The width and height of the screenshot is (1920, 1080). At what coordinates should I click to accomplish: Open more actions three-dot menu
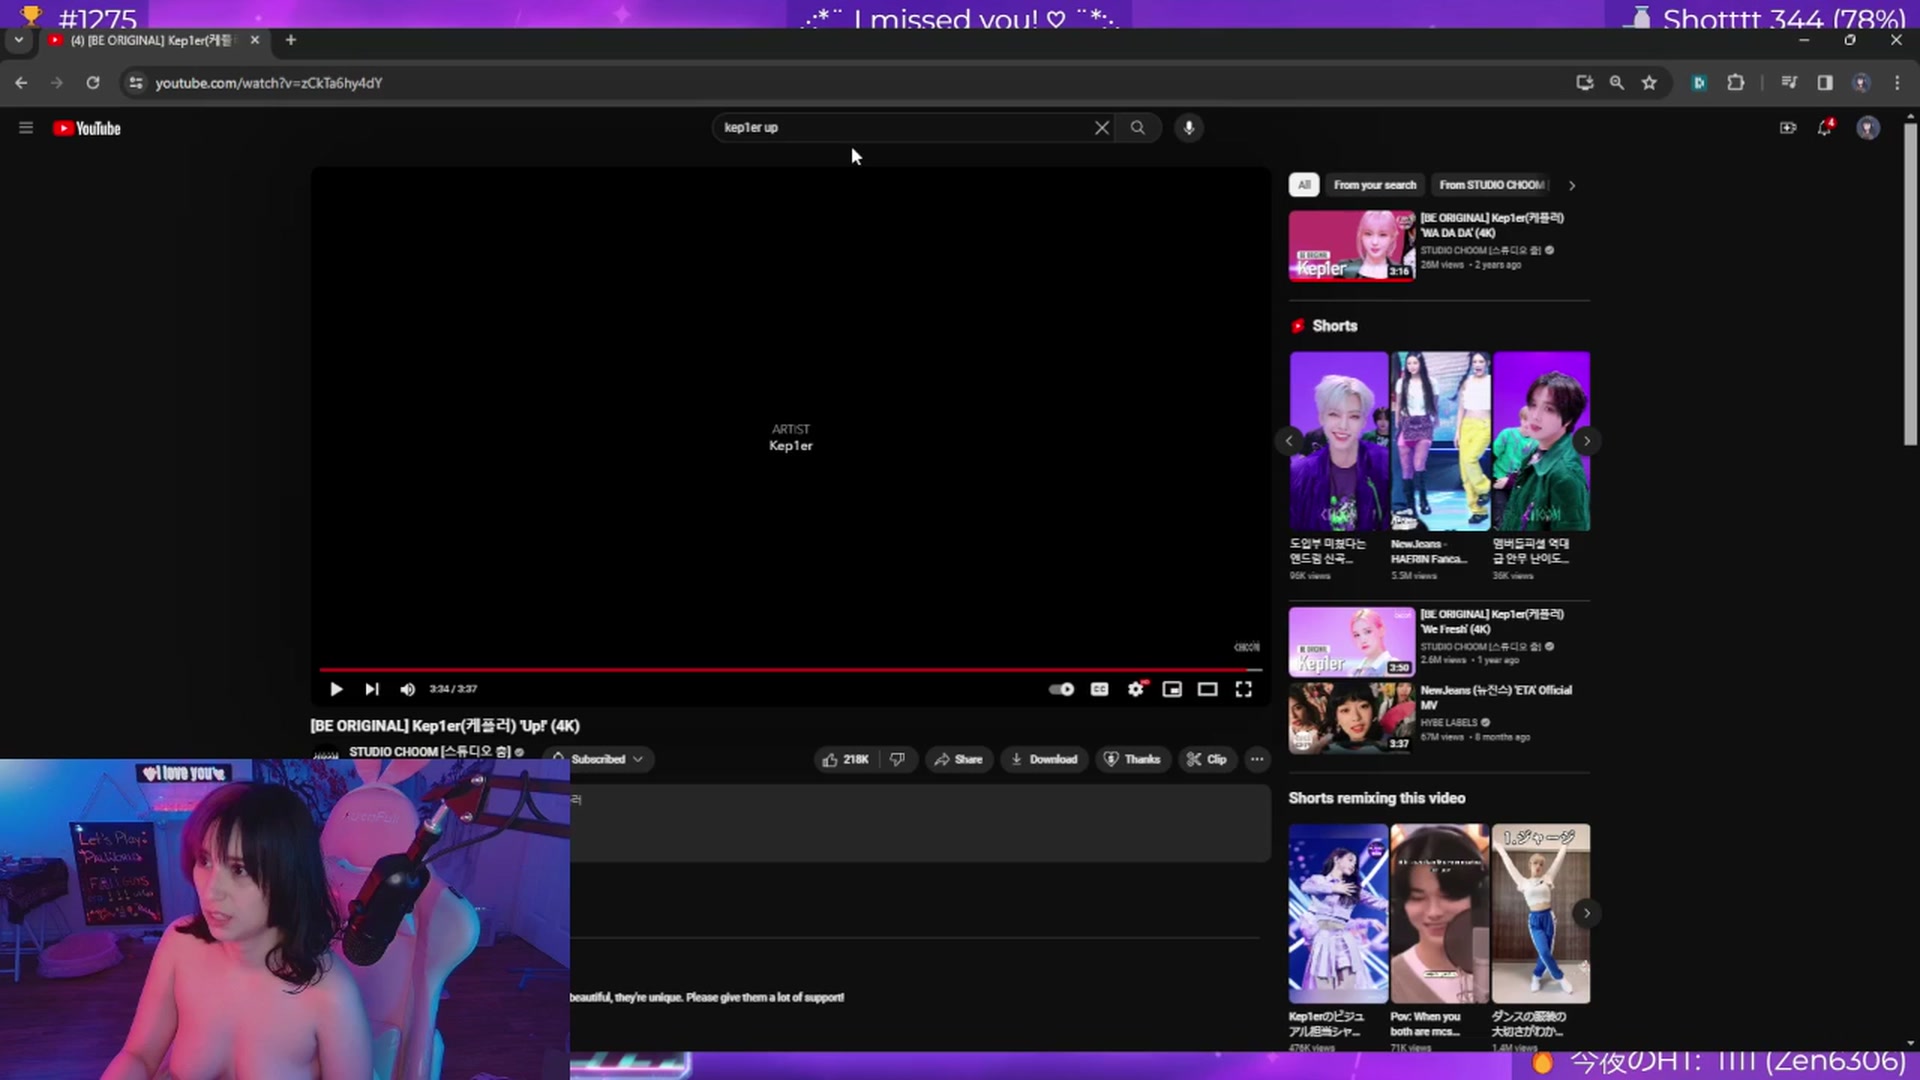[1257, 760]
